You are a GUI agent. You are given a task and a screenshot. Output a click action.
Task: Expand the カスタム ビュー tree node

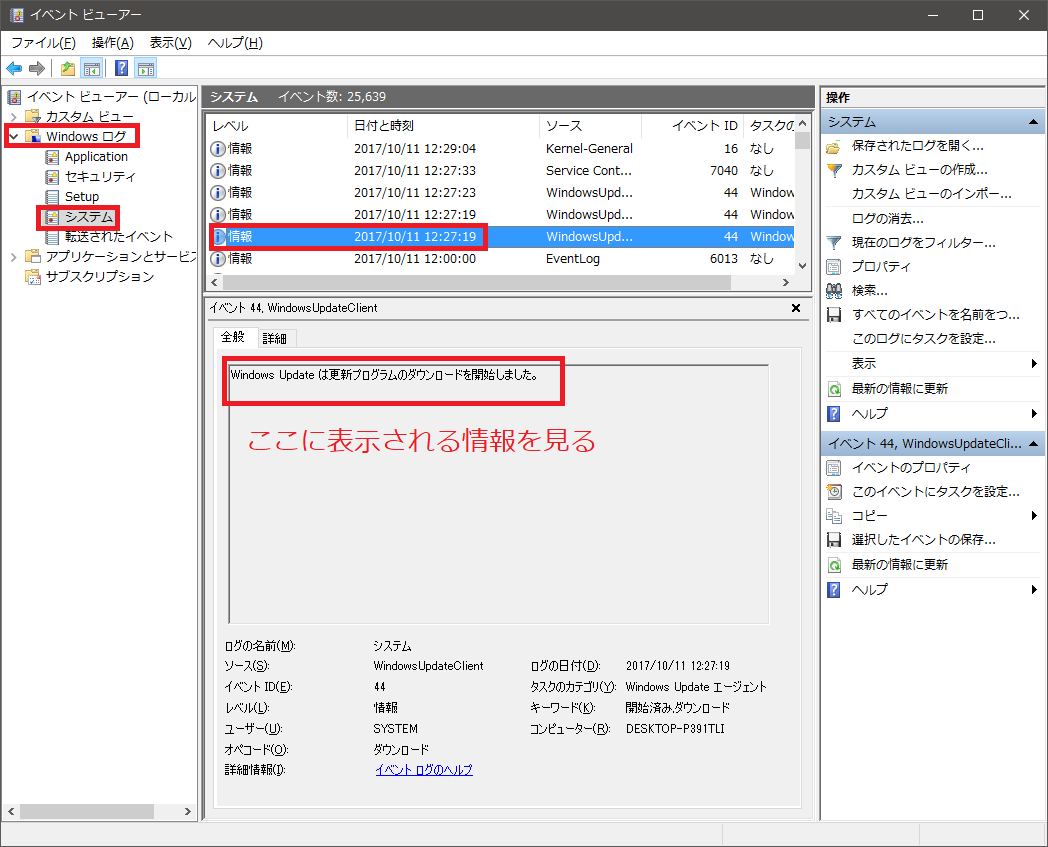[x=13, y=117]
